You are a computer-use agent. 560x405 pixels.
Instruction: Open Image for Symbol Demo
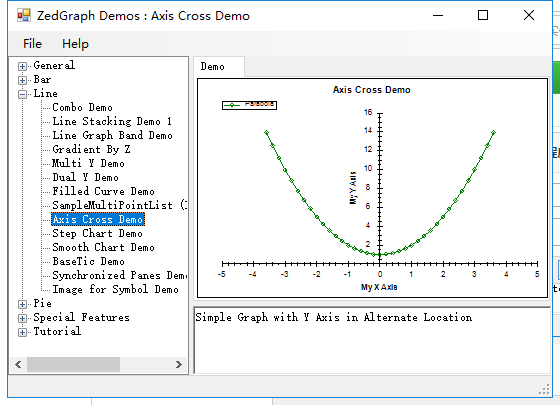coord(115,289)
